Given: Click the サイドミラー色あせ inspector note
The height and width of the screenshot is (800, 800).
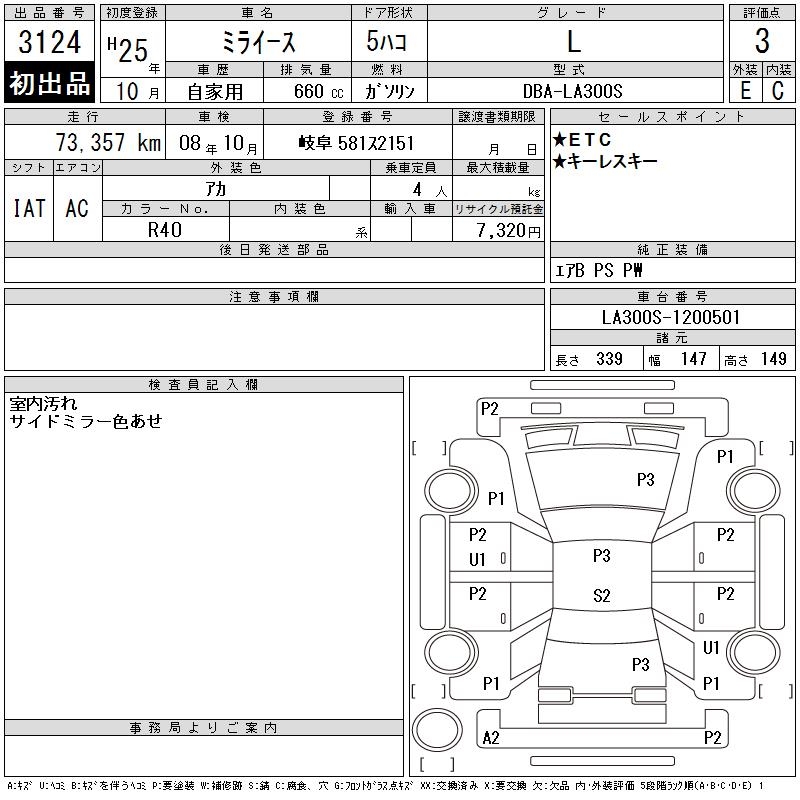Looking at the screenshot, I should click(85, 421).
